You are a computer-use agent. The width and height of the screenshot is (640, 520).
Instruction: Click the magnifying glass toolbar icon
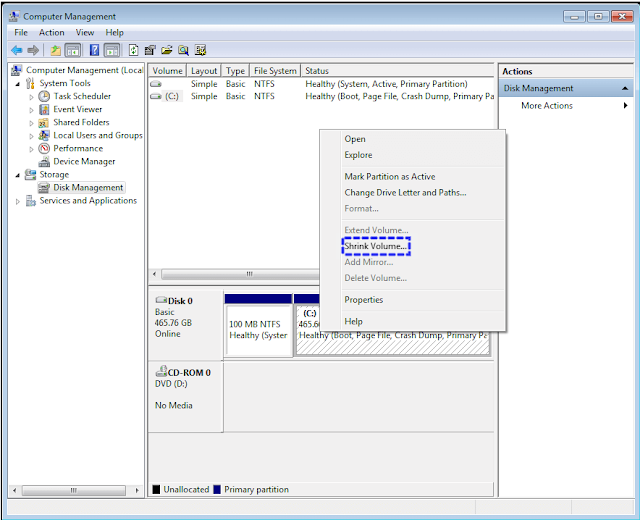pos(183,50)
